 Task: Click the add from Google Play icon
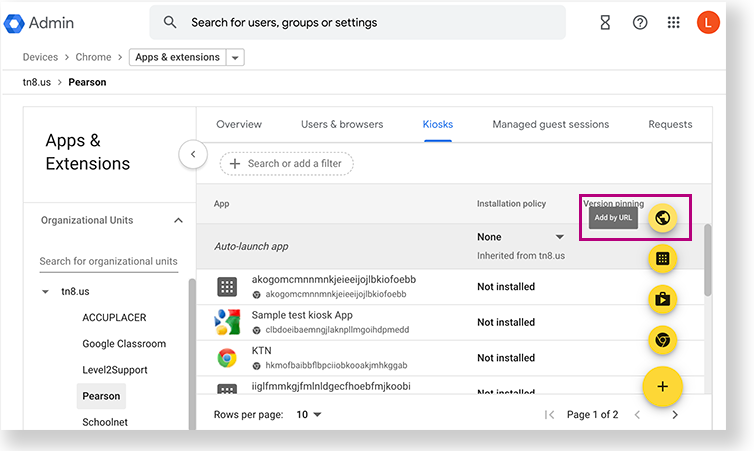pyautogui.click(x=662, y=299)
